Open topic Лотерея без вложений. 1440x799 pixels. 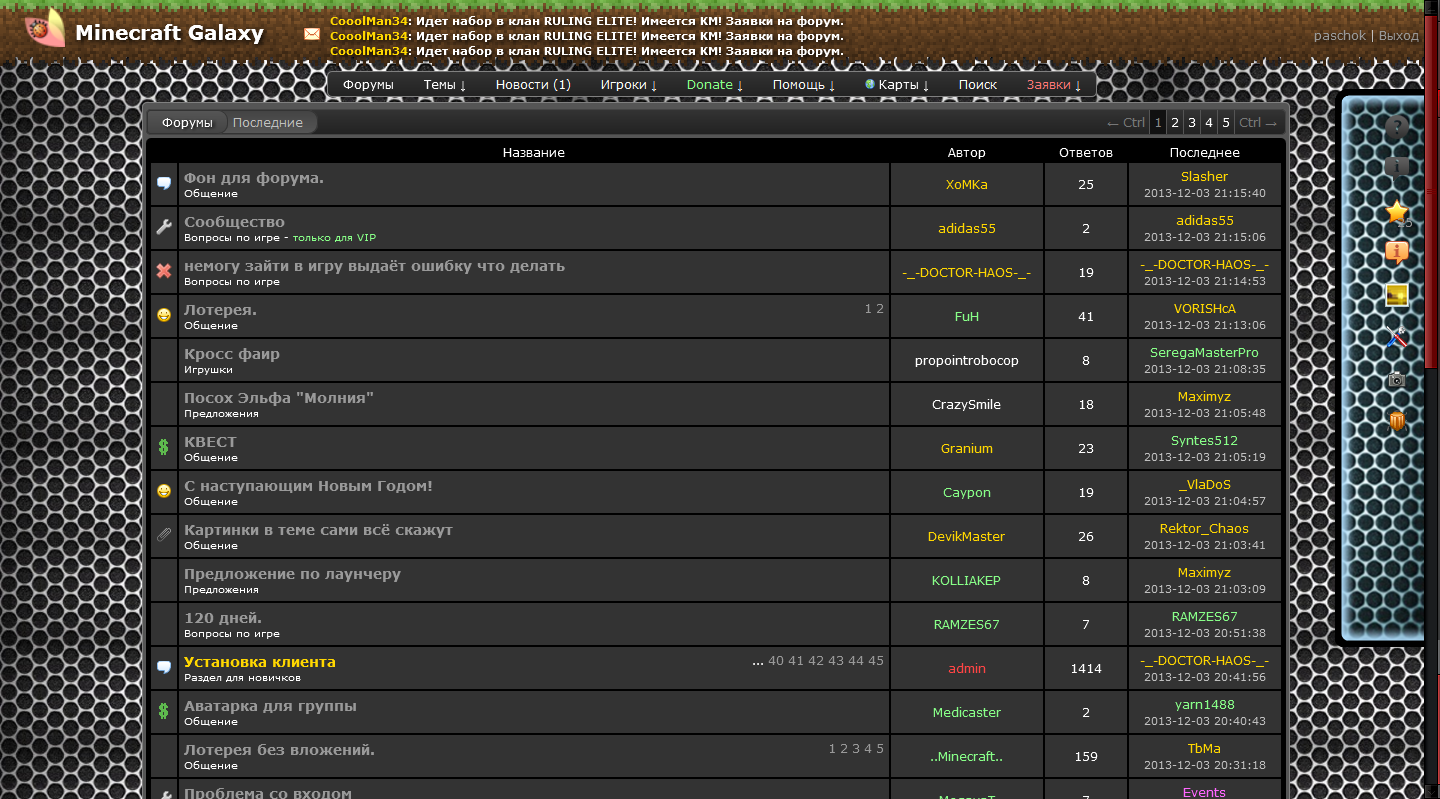point(279,750)
